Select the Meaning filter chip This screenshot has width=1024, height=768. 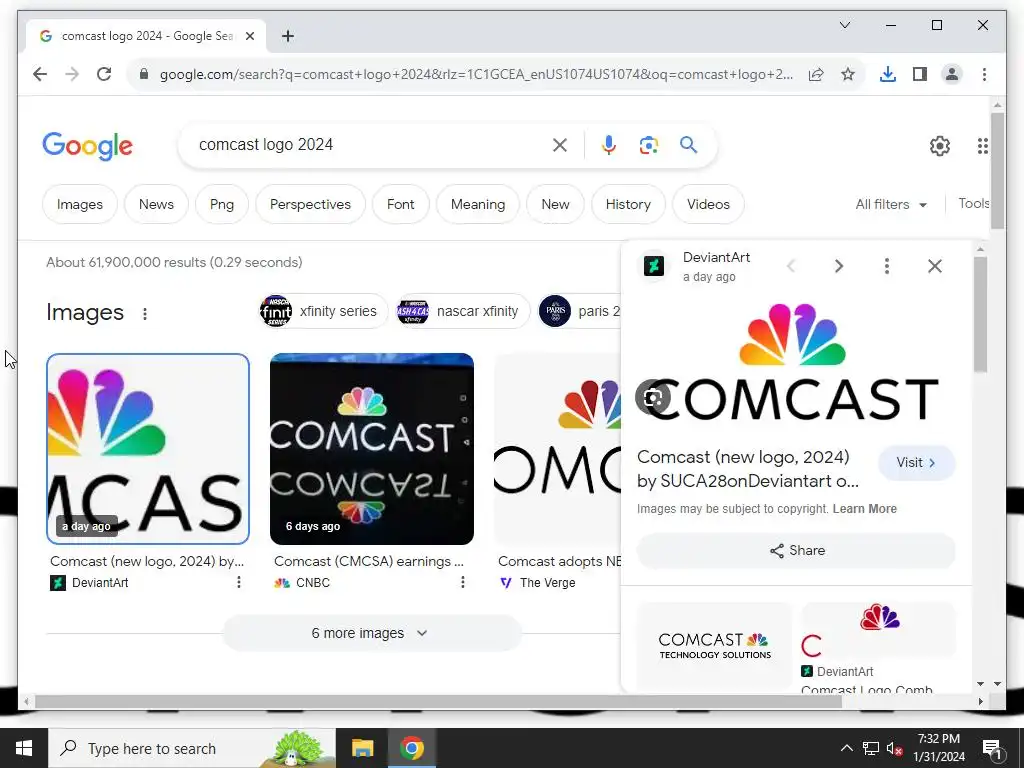pyautogui.click(x=478, y=204)
